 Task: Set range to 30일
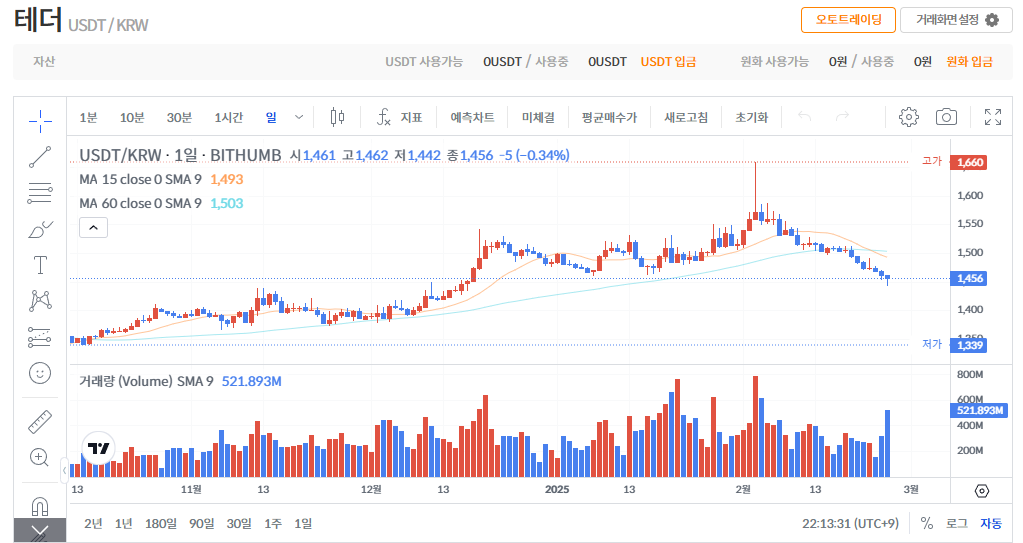click(239, 523)
